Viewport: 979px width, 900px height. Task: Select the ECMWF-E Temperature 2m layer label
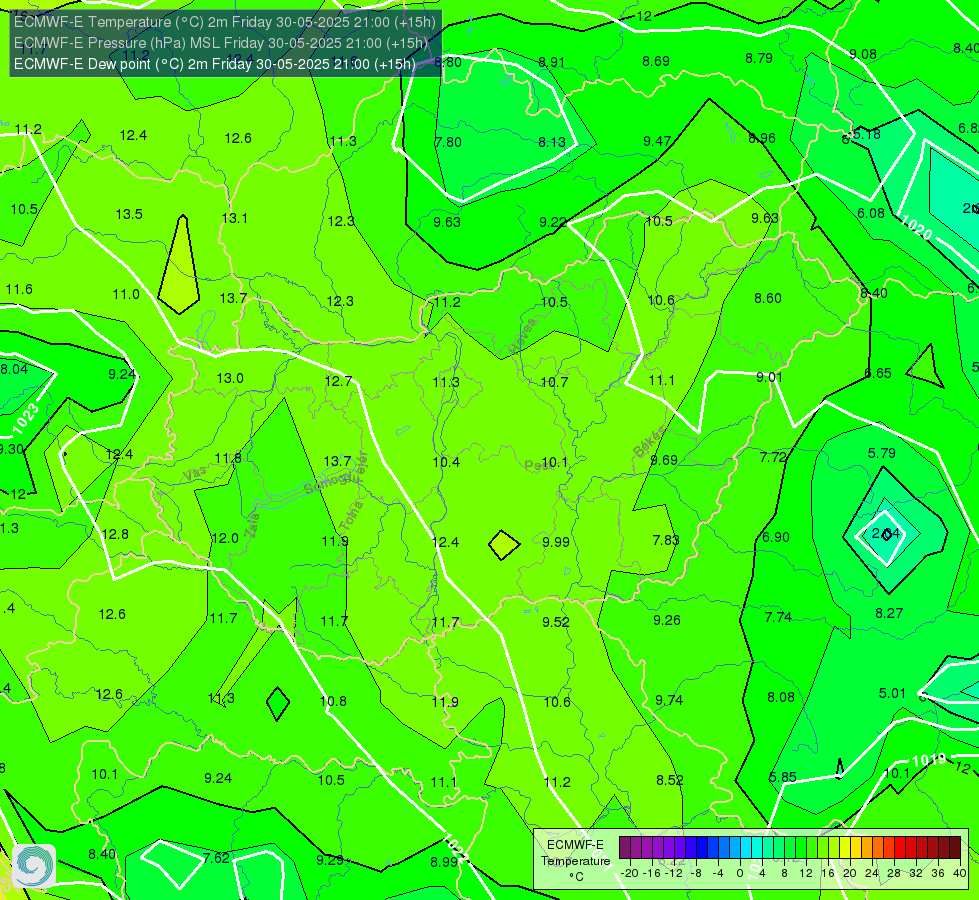point(225,22)
